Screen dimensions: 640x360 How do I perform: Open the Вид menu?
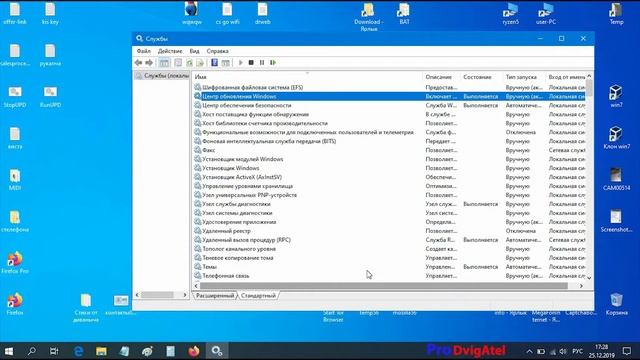coord(194,51)
